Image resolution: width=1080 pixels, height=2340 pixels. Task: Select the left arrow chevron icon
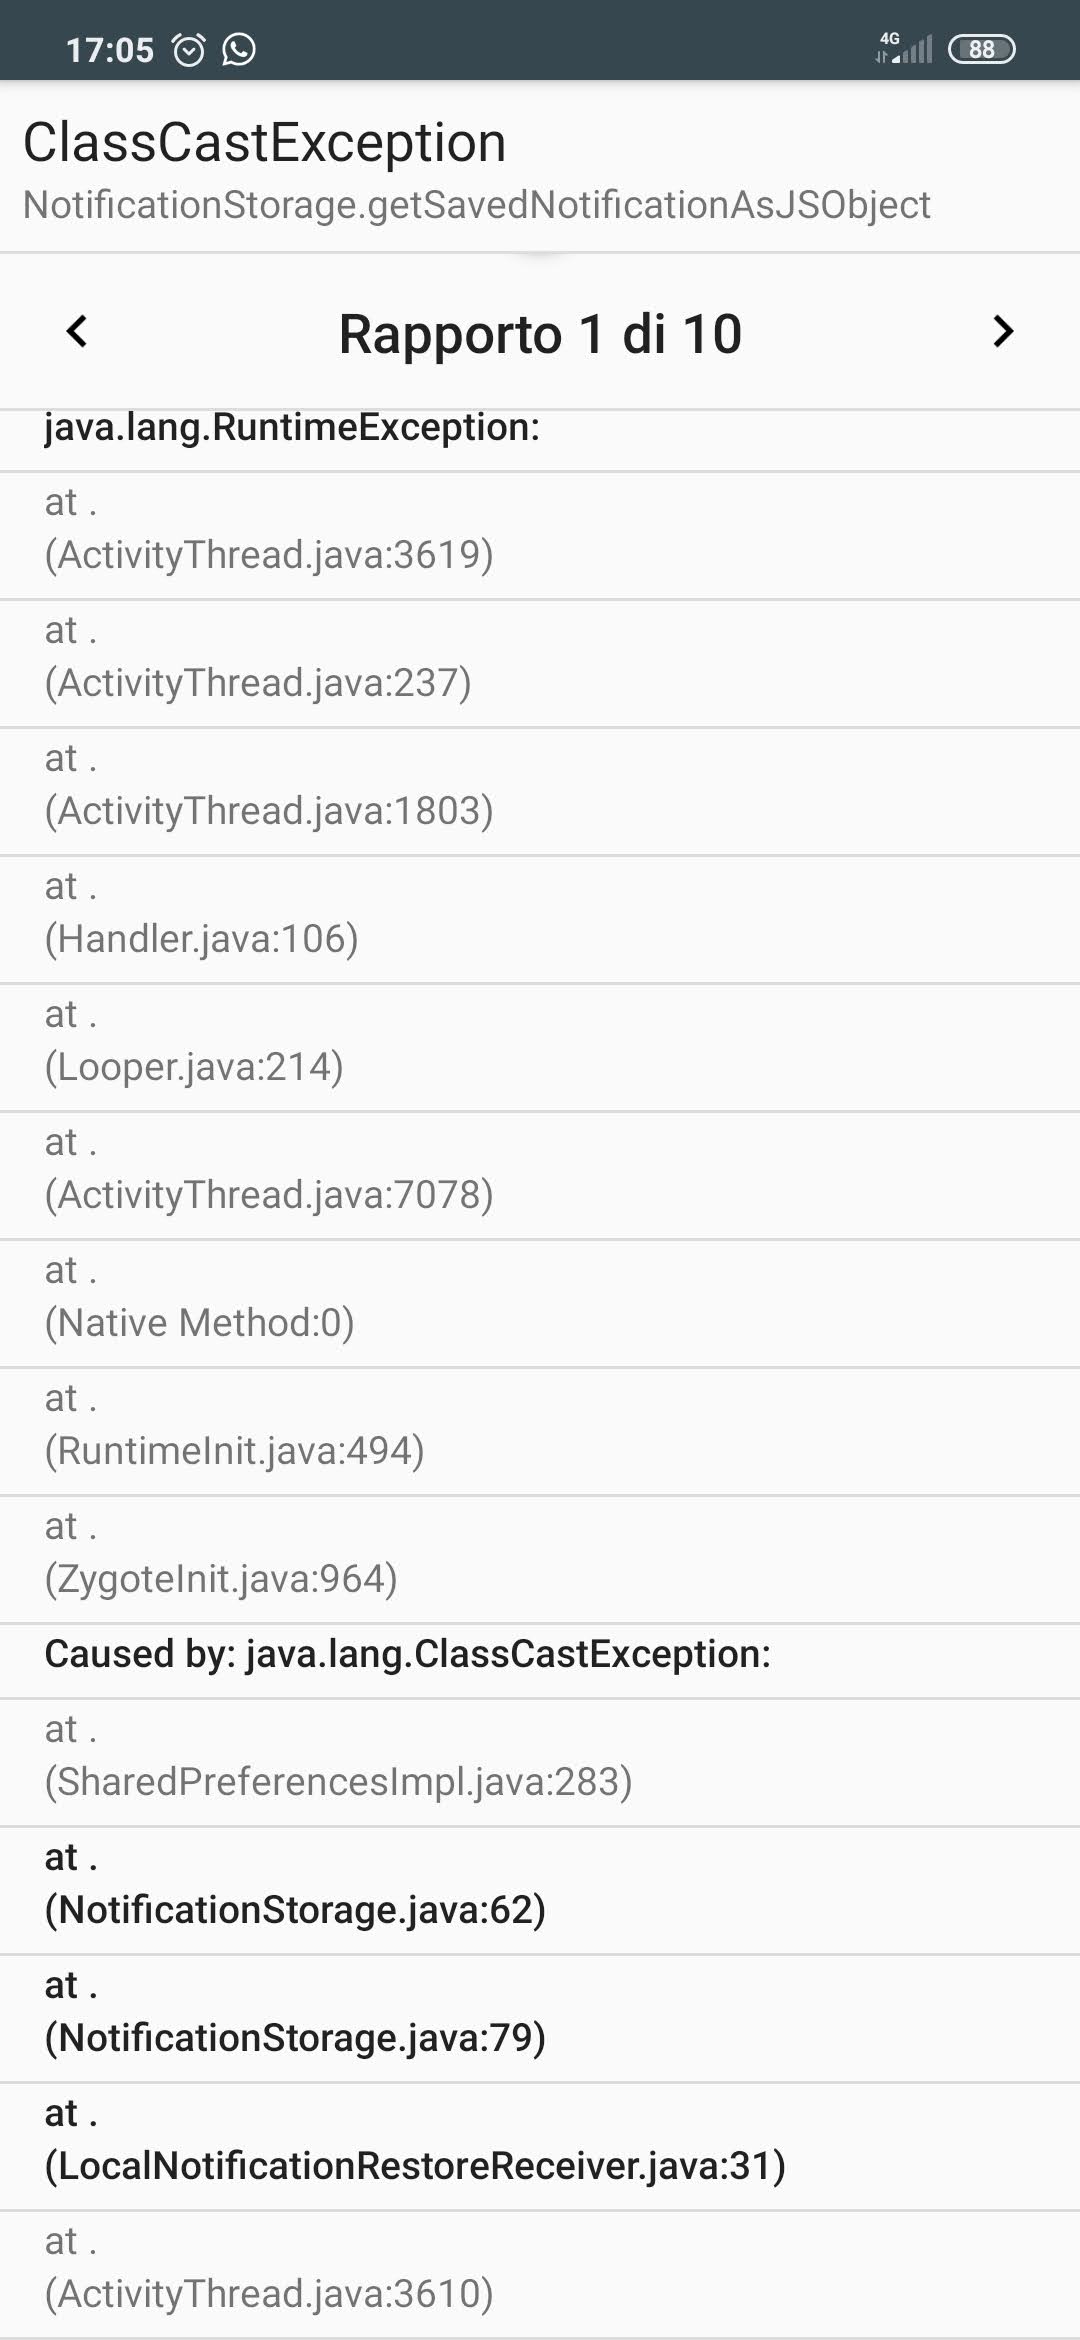[x=75, y=333]
